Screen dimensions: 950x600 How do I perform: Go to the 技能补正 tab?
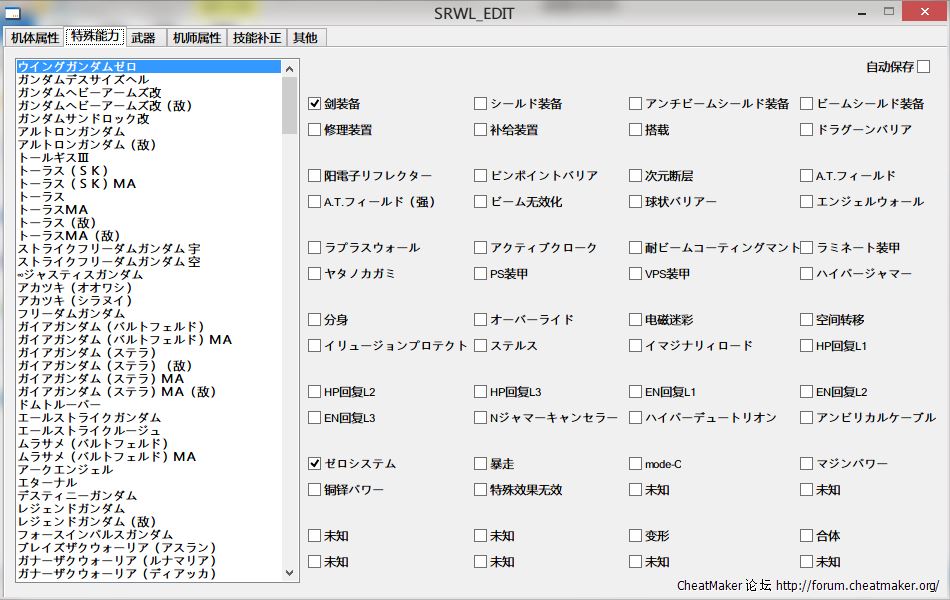257,38
